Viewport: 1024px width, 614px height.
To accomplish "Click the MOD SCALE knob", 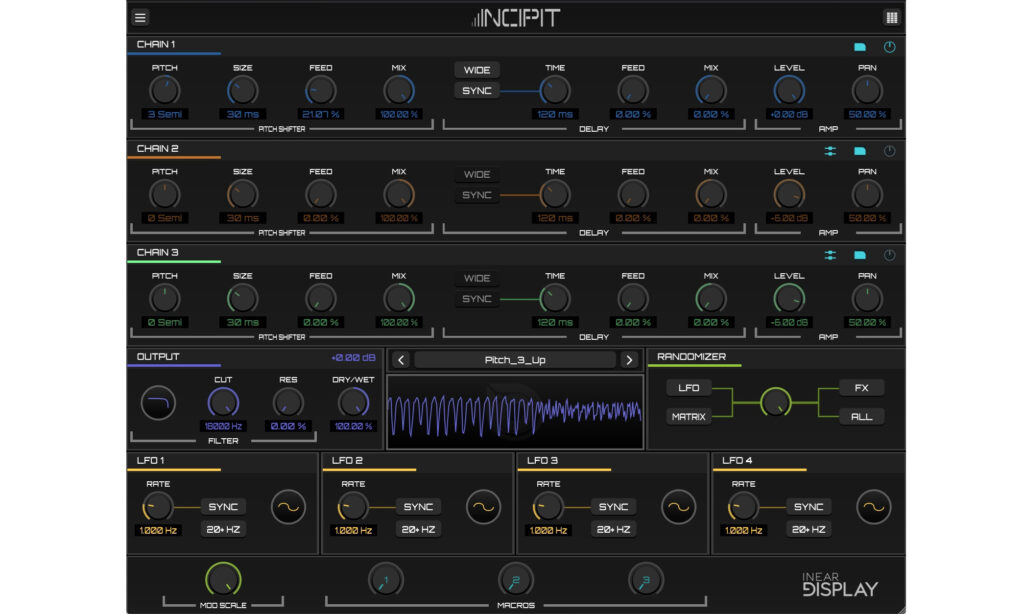I will pyautogui.click(x=223, y=579).
